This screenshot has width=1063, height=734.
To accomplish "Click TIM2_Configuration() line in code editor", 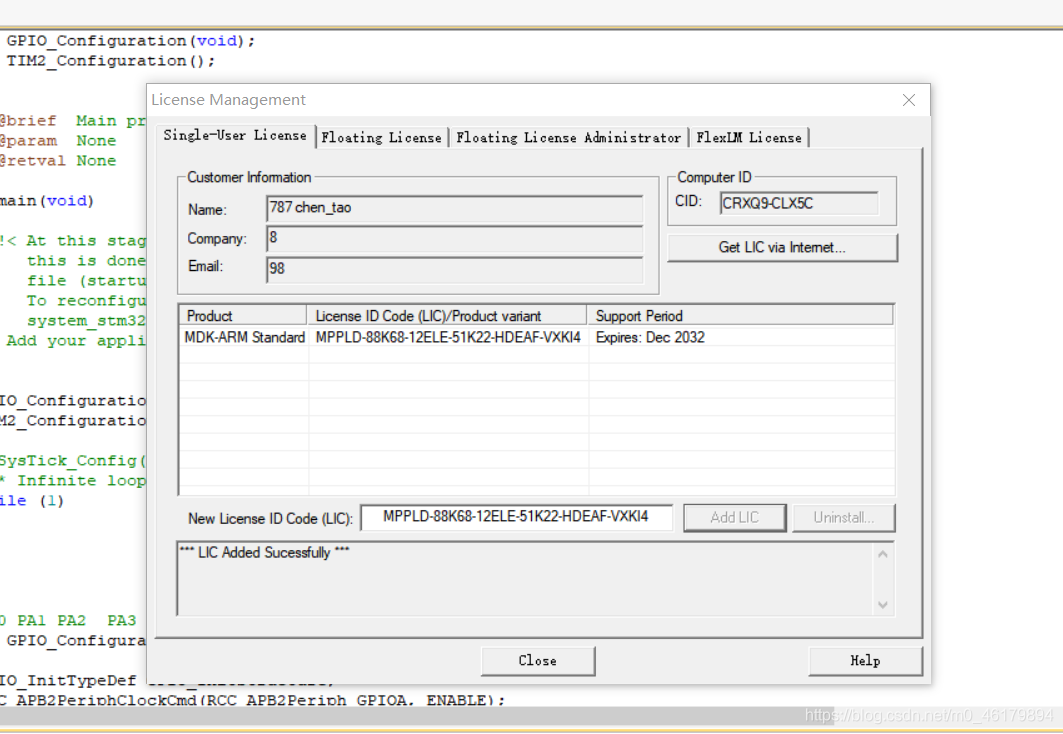I will point(111,61).
